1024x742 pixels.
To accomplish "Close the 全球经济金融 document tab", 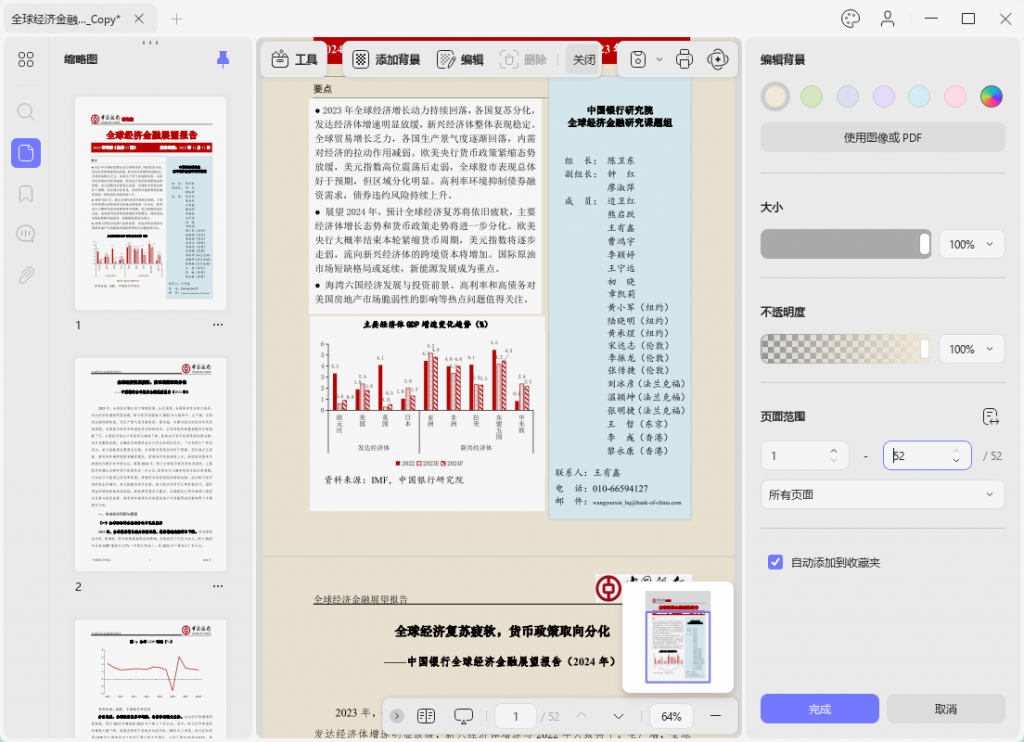I will coord(139,19).
